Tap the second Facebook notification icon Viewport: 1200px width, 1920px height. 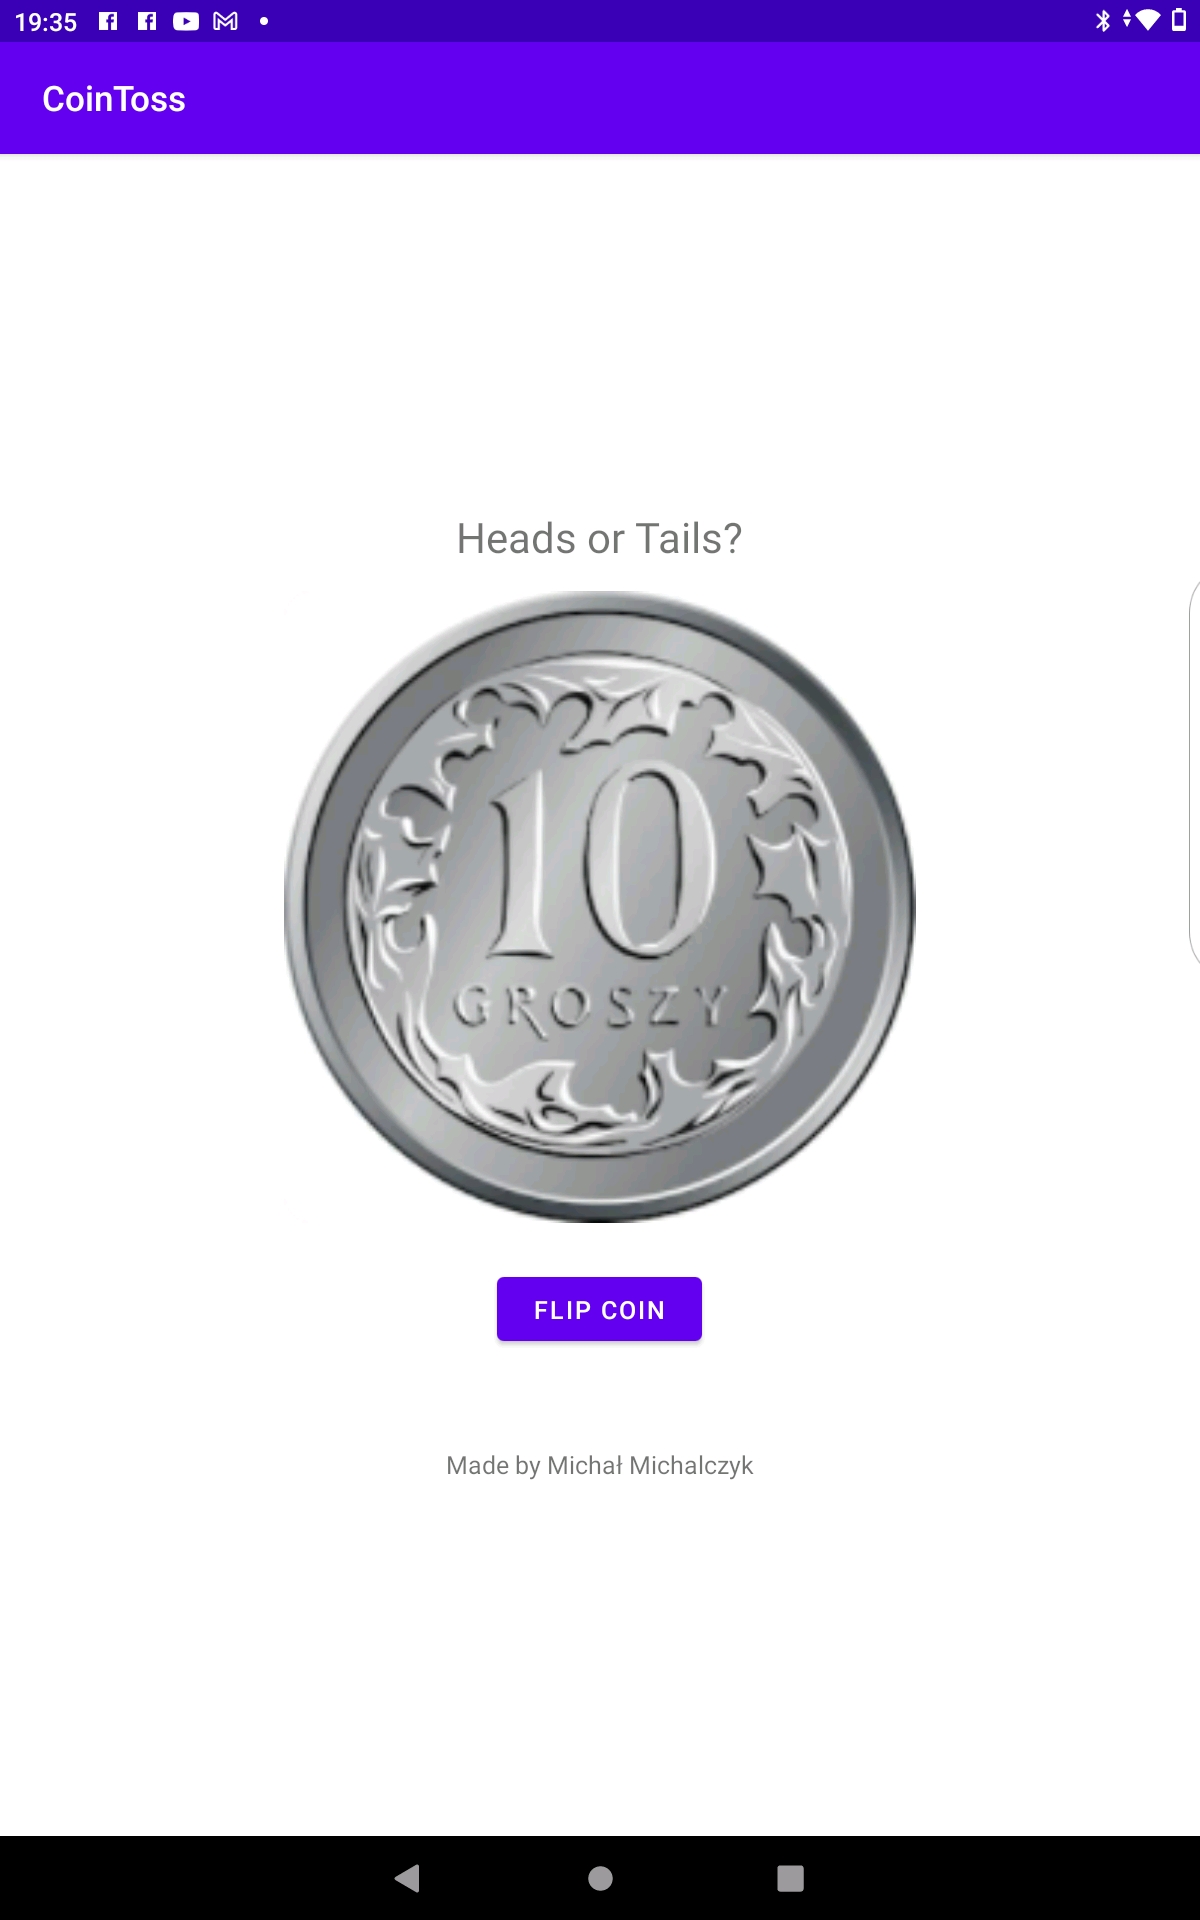[147, 21]
